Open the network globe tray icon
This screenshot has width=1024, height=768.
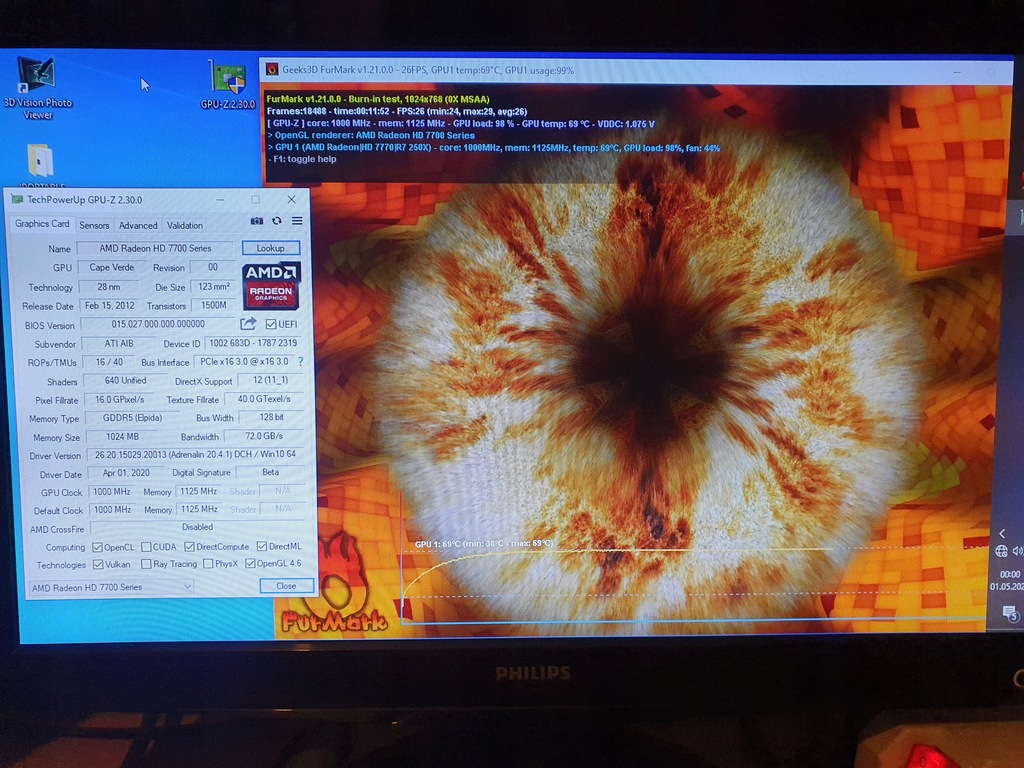click(1000, 551)
